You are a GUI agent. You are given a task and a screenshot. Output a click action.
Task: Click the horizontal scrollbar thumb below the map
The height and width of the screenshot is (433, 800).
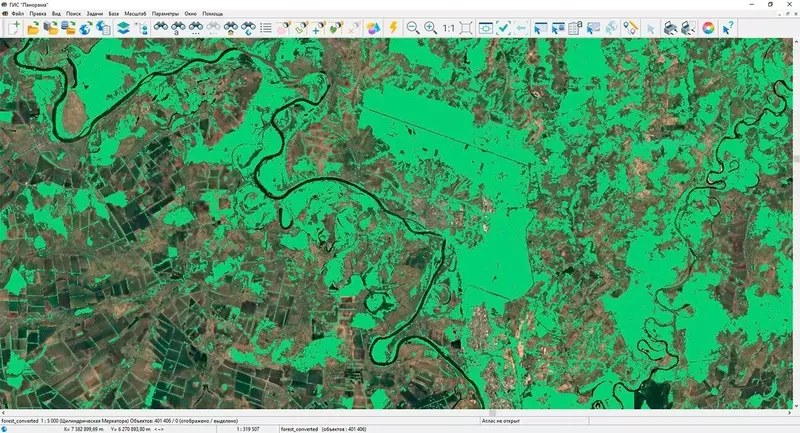[492, 413]
